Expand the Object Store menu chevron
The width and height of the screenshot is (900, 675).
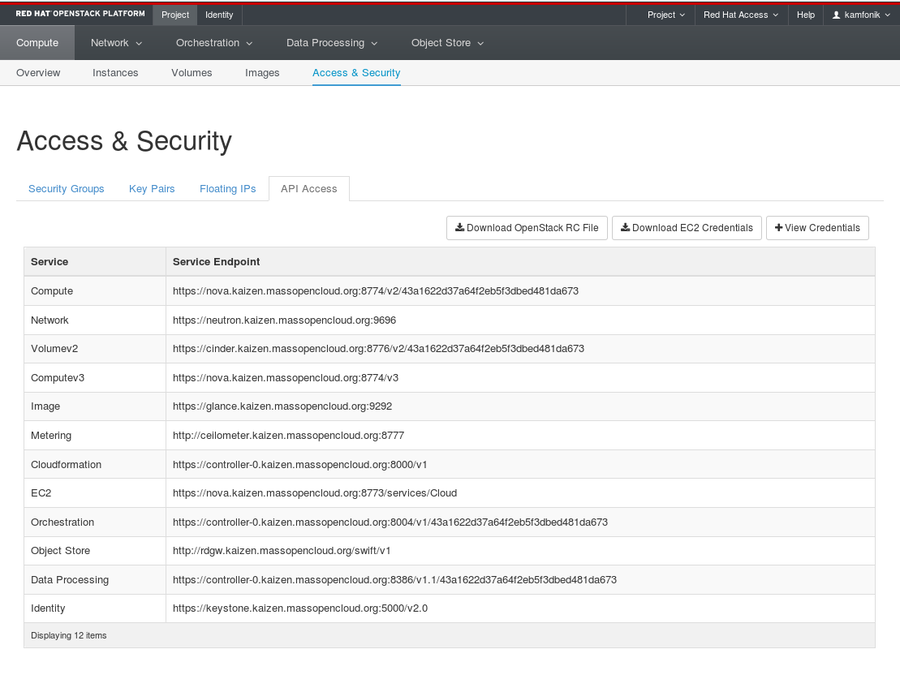(x=480, y=44)
